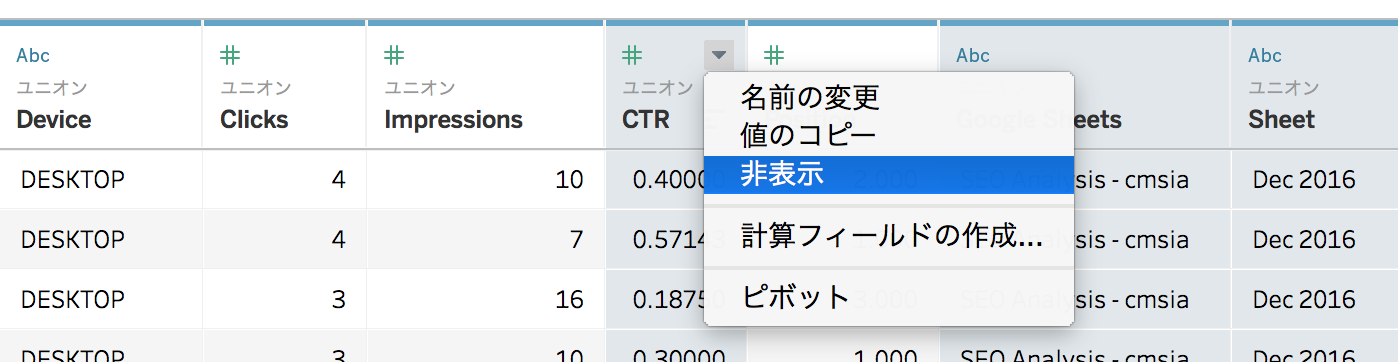Select ピボット menu entry

[x=888, y=297]
